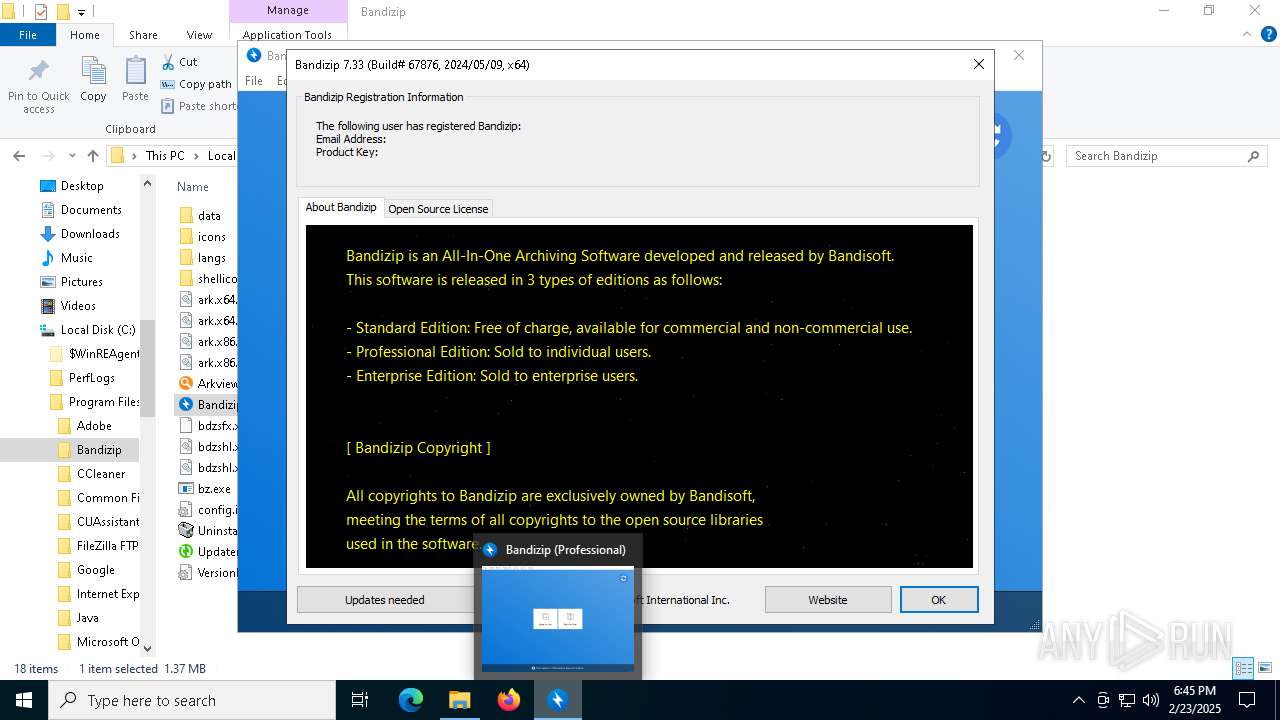Open recent locations dropdown arrow
Image resolution: width=1280 pixels, height=720 pixels.
[x=72, y=156]
